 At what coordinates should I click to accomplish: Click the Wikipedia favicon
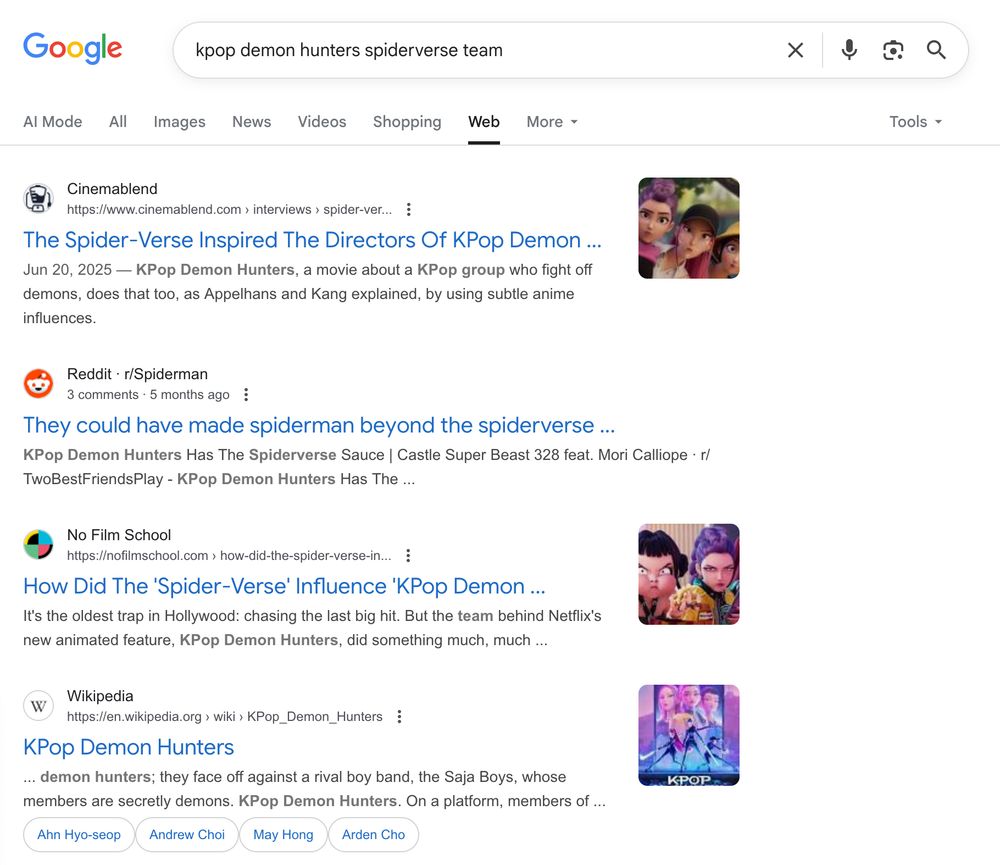[x=38, y=705]
